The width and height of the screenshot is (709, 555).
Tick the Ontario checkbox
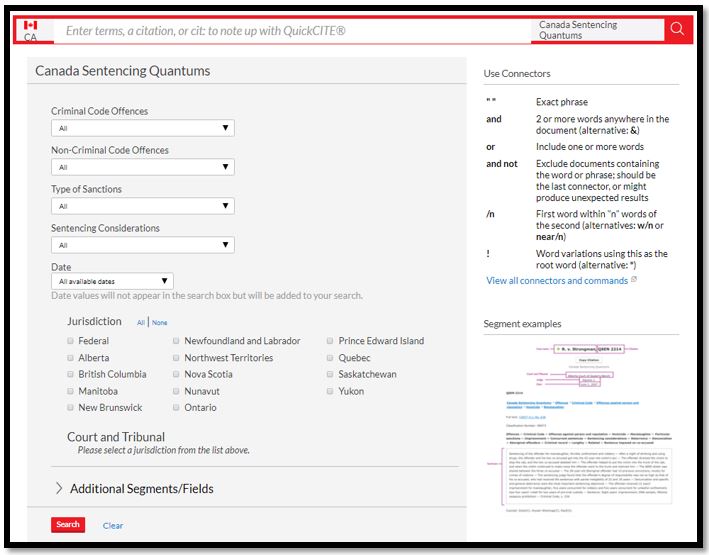point(176,407)
